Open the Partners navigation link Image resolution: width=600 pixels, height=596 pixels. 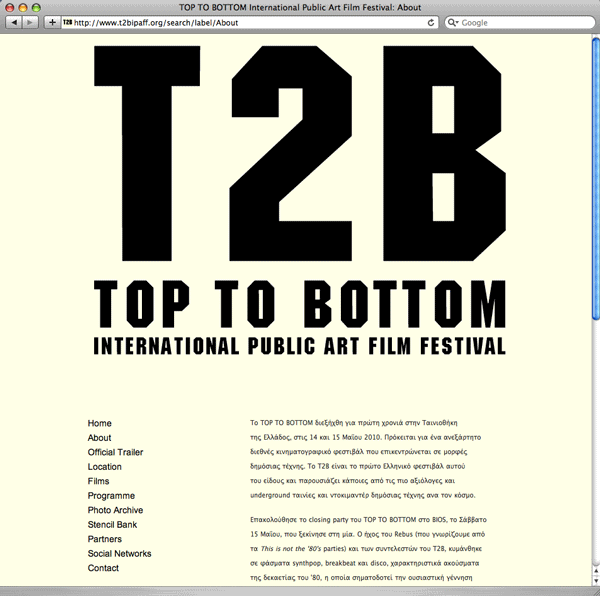104,539
